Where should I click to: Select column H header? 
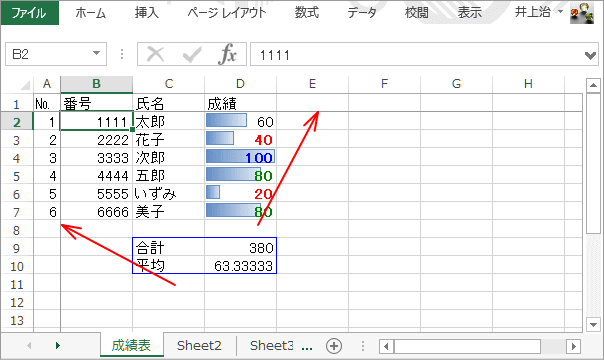[x=528, y=84]
